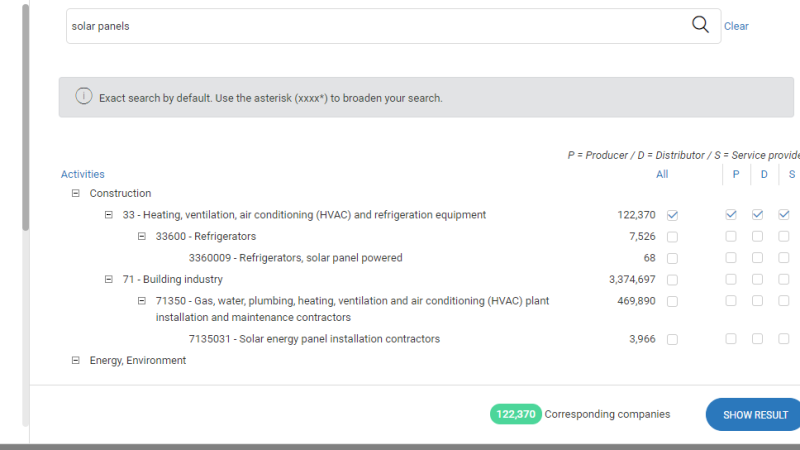The width and height of the screenshot is (800, 450).
Task: Collapse the 71350 - Gas, water, plumbing node
Action: 142,301
